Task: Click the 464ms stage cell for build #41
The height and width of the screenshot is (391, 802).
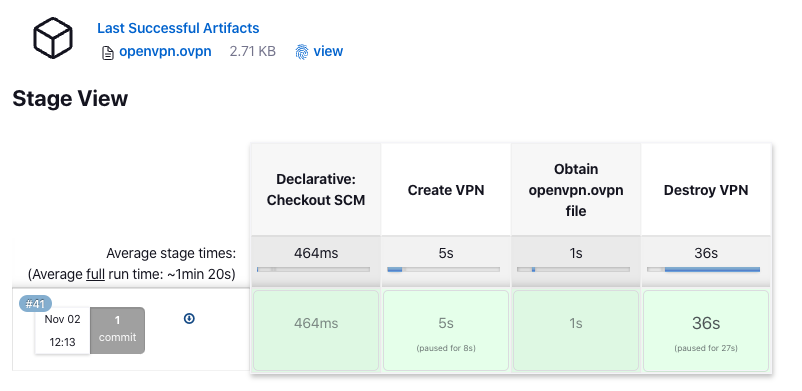Action: 316,331
